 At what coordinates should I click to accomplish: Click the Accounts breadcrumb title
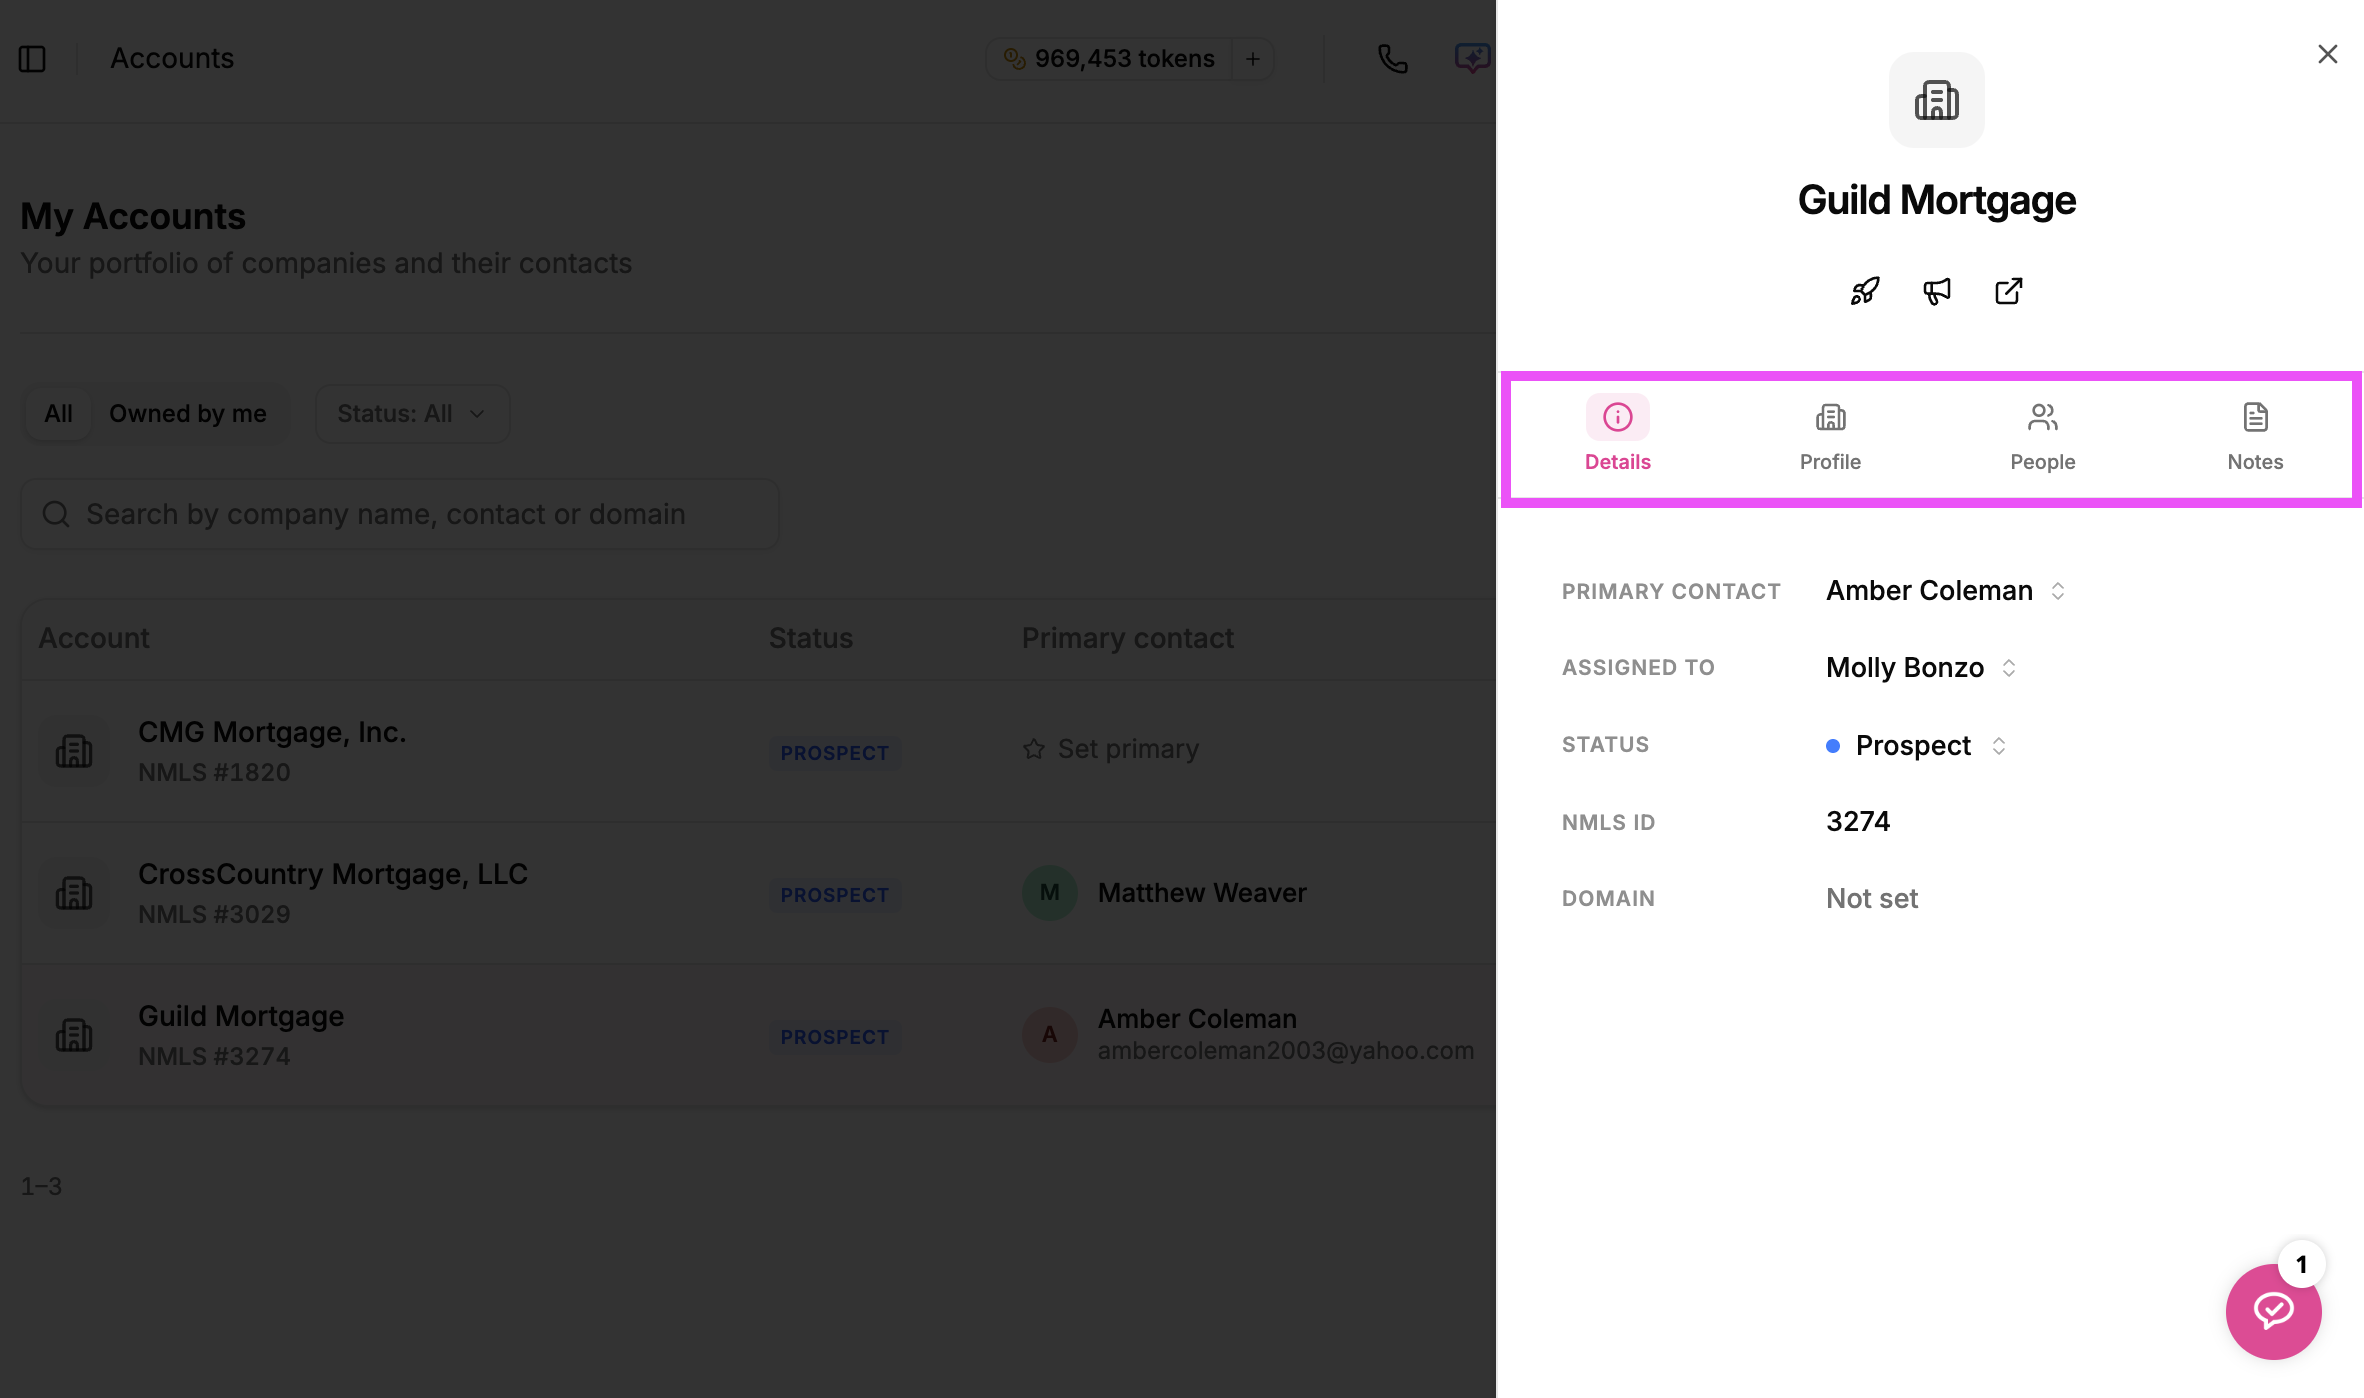click(x=172, y=59)
